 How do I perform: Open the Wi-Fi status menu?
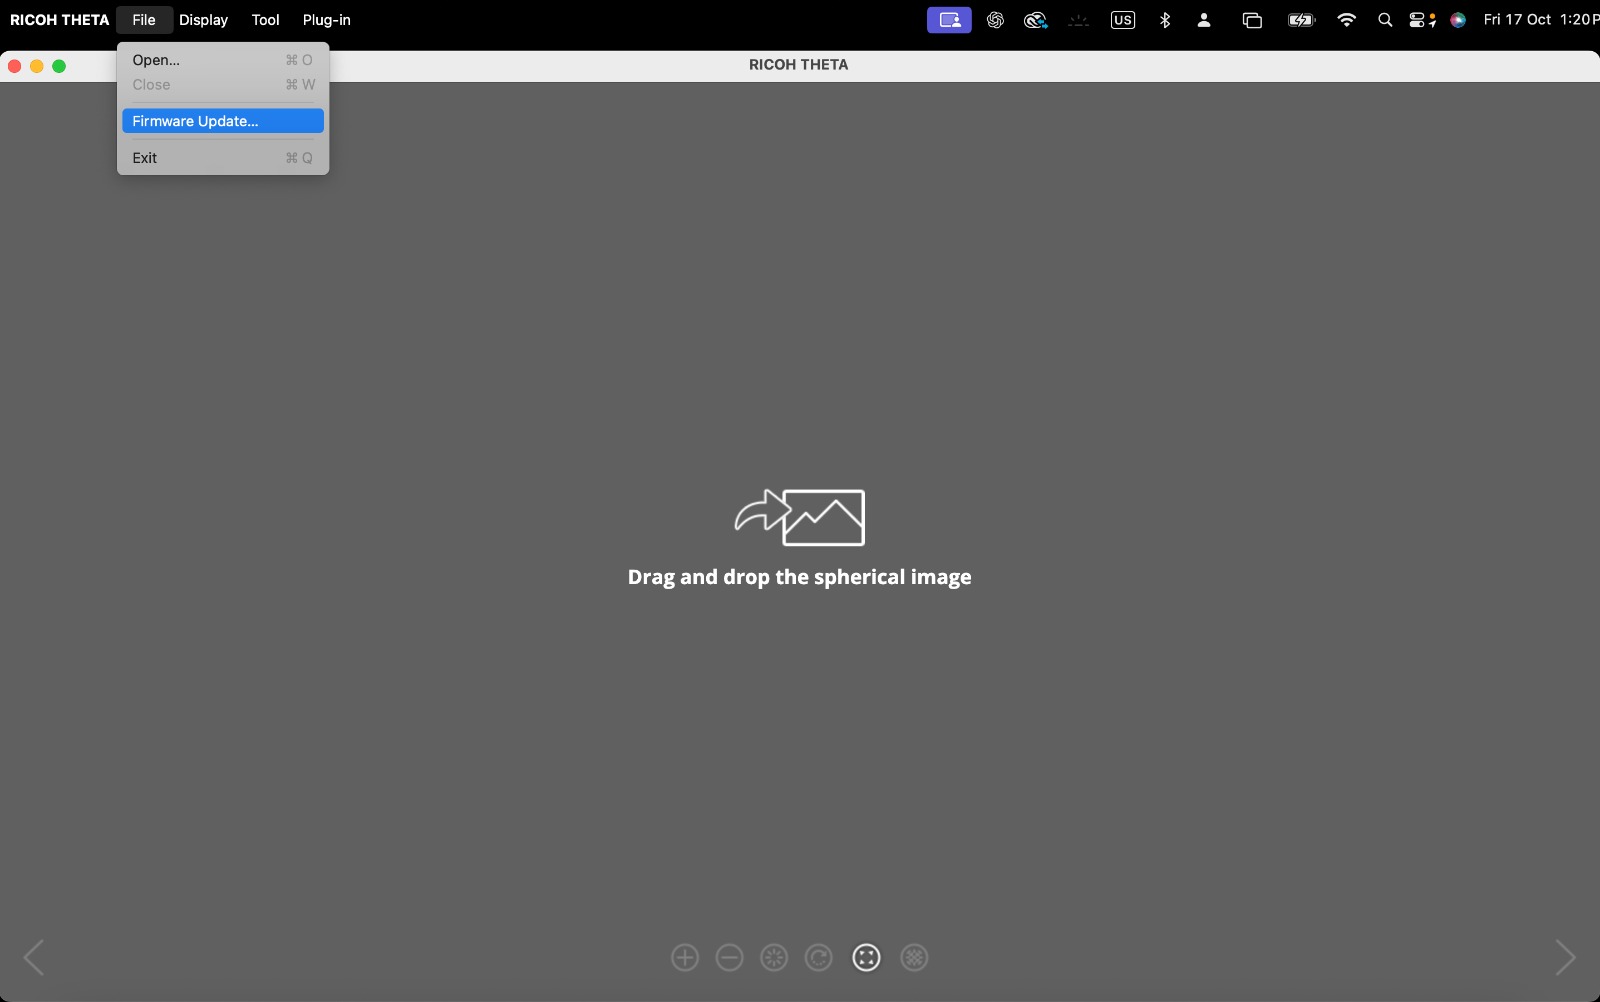[x=1346, y=20]
